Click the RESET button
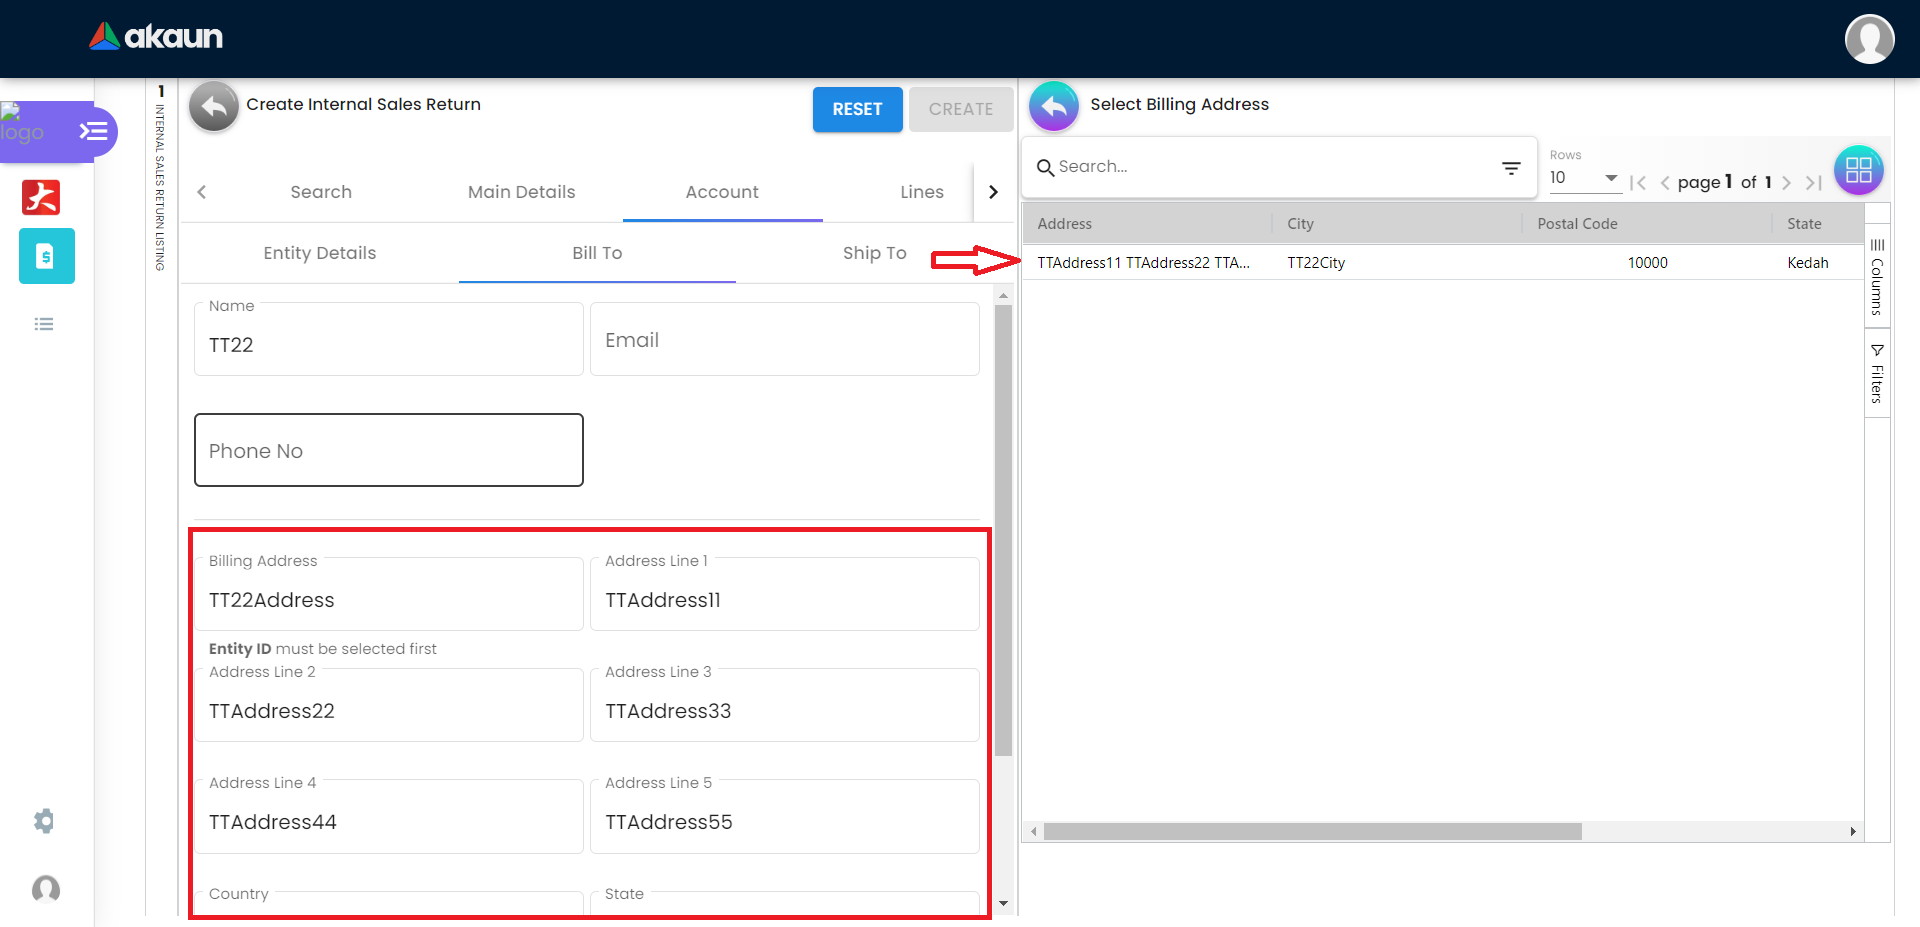This screenshot has height=927, width=1920. click(857, 109)
